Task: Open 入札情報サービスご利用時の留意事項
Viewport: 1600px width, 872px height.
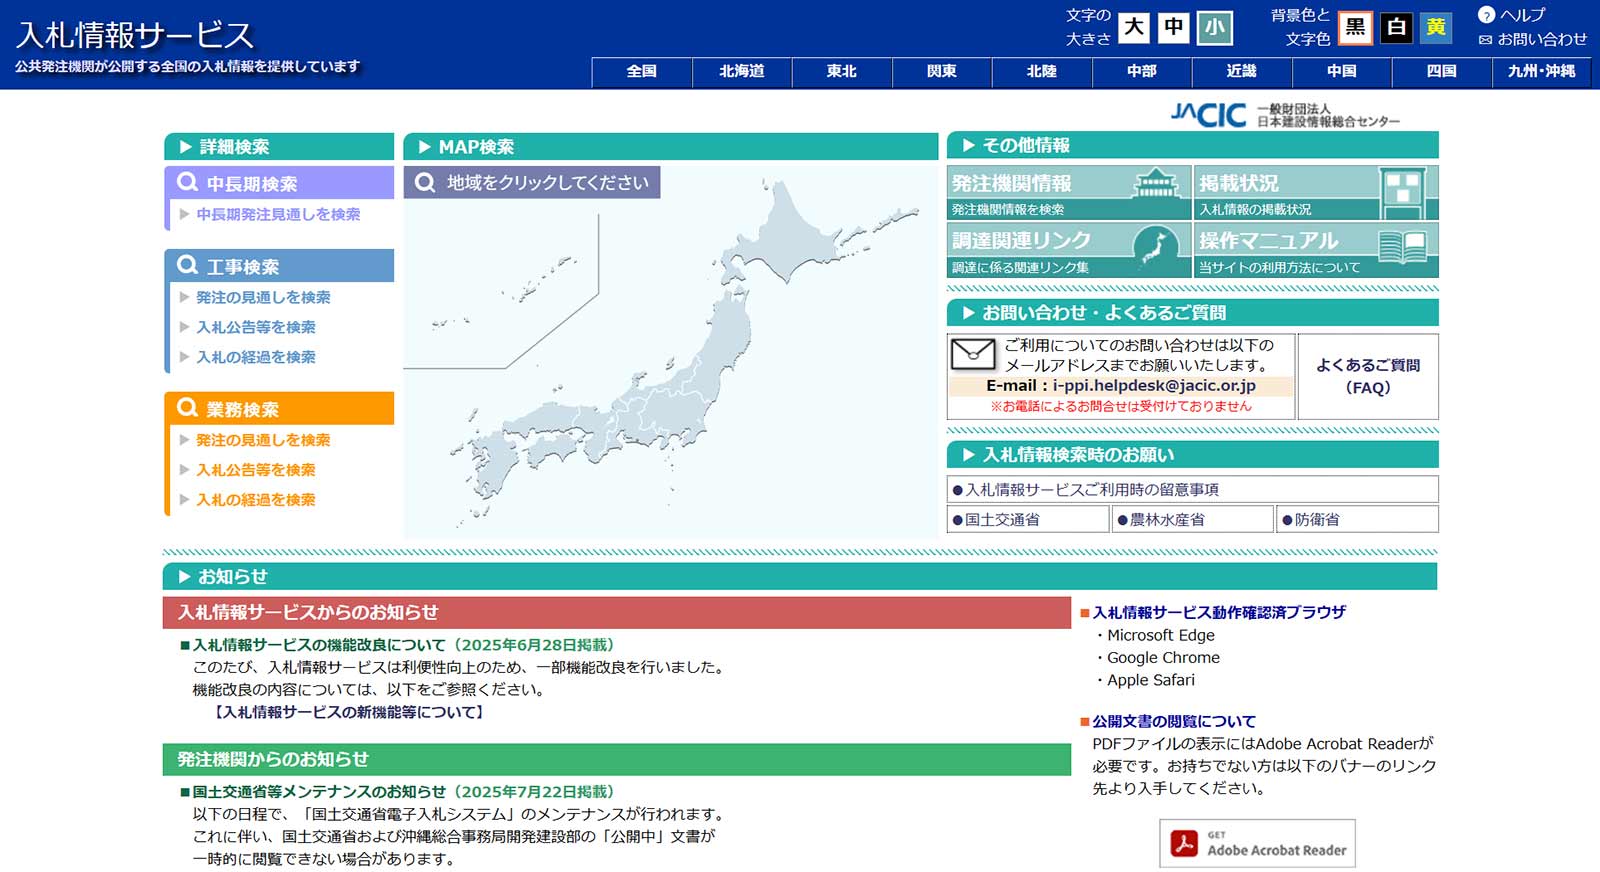Action: (1192, 489)
